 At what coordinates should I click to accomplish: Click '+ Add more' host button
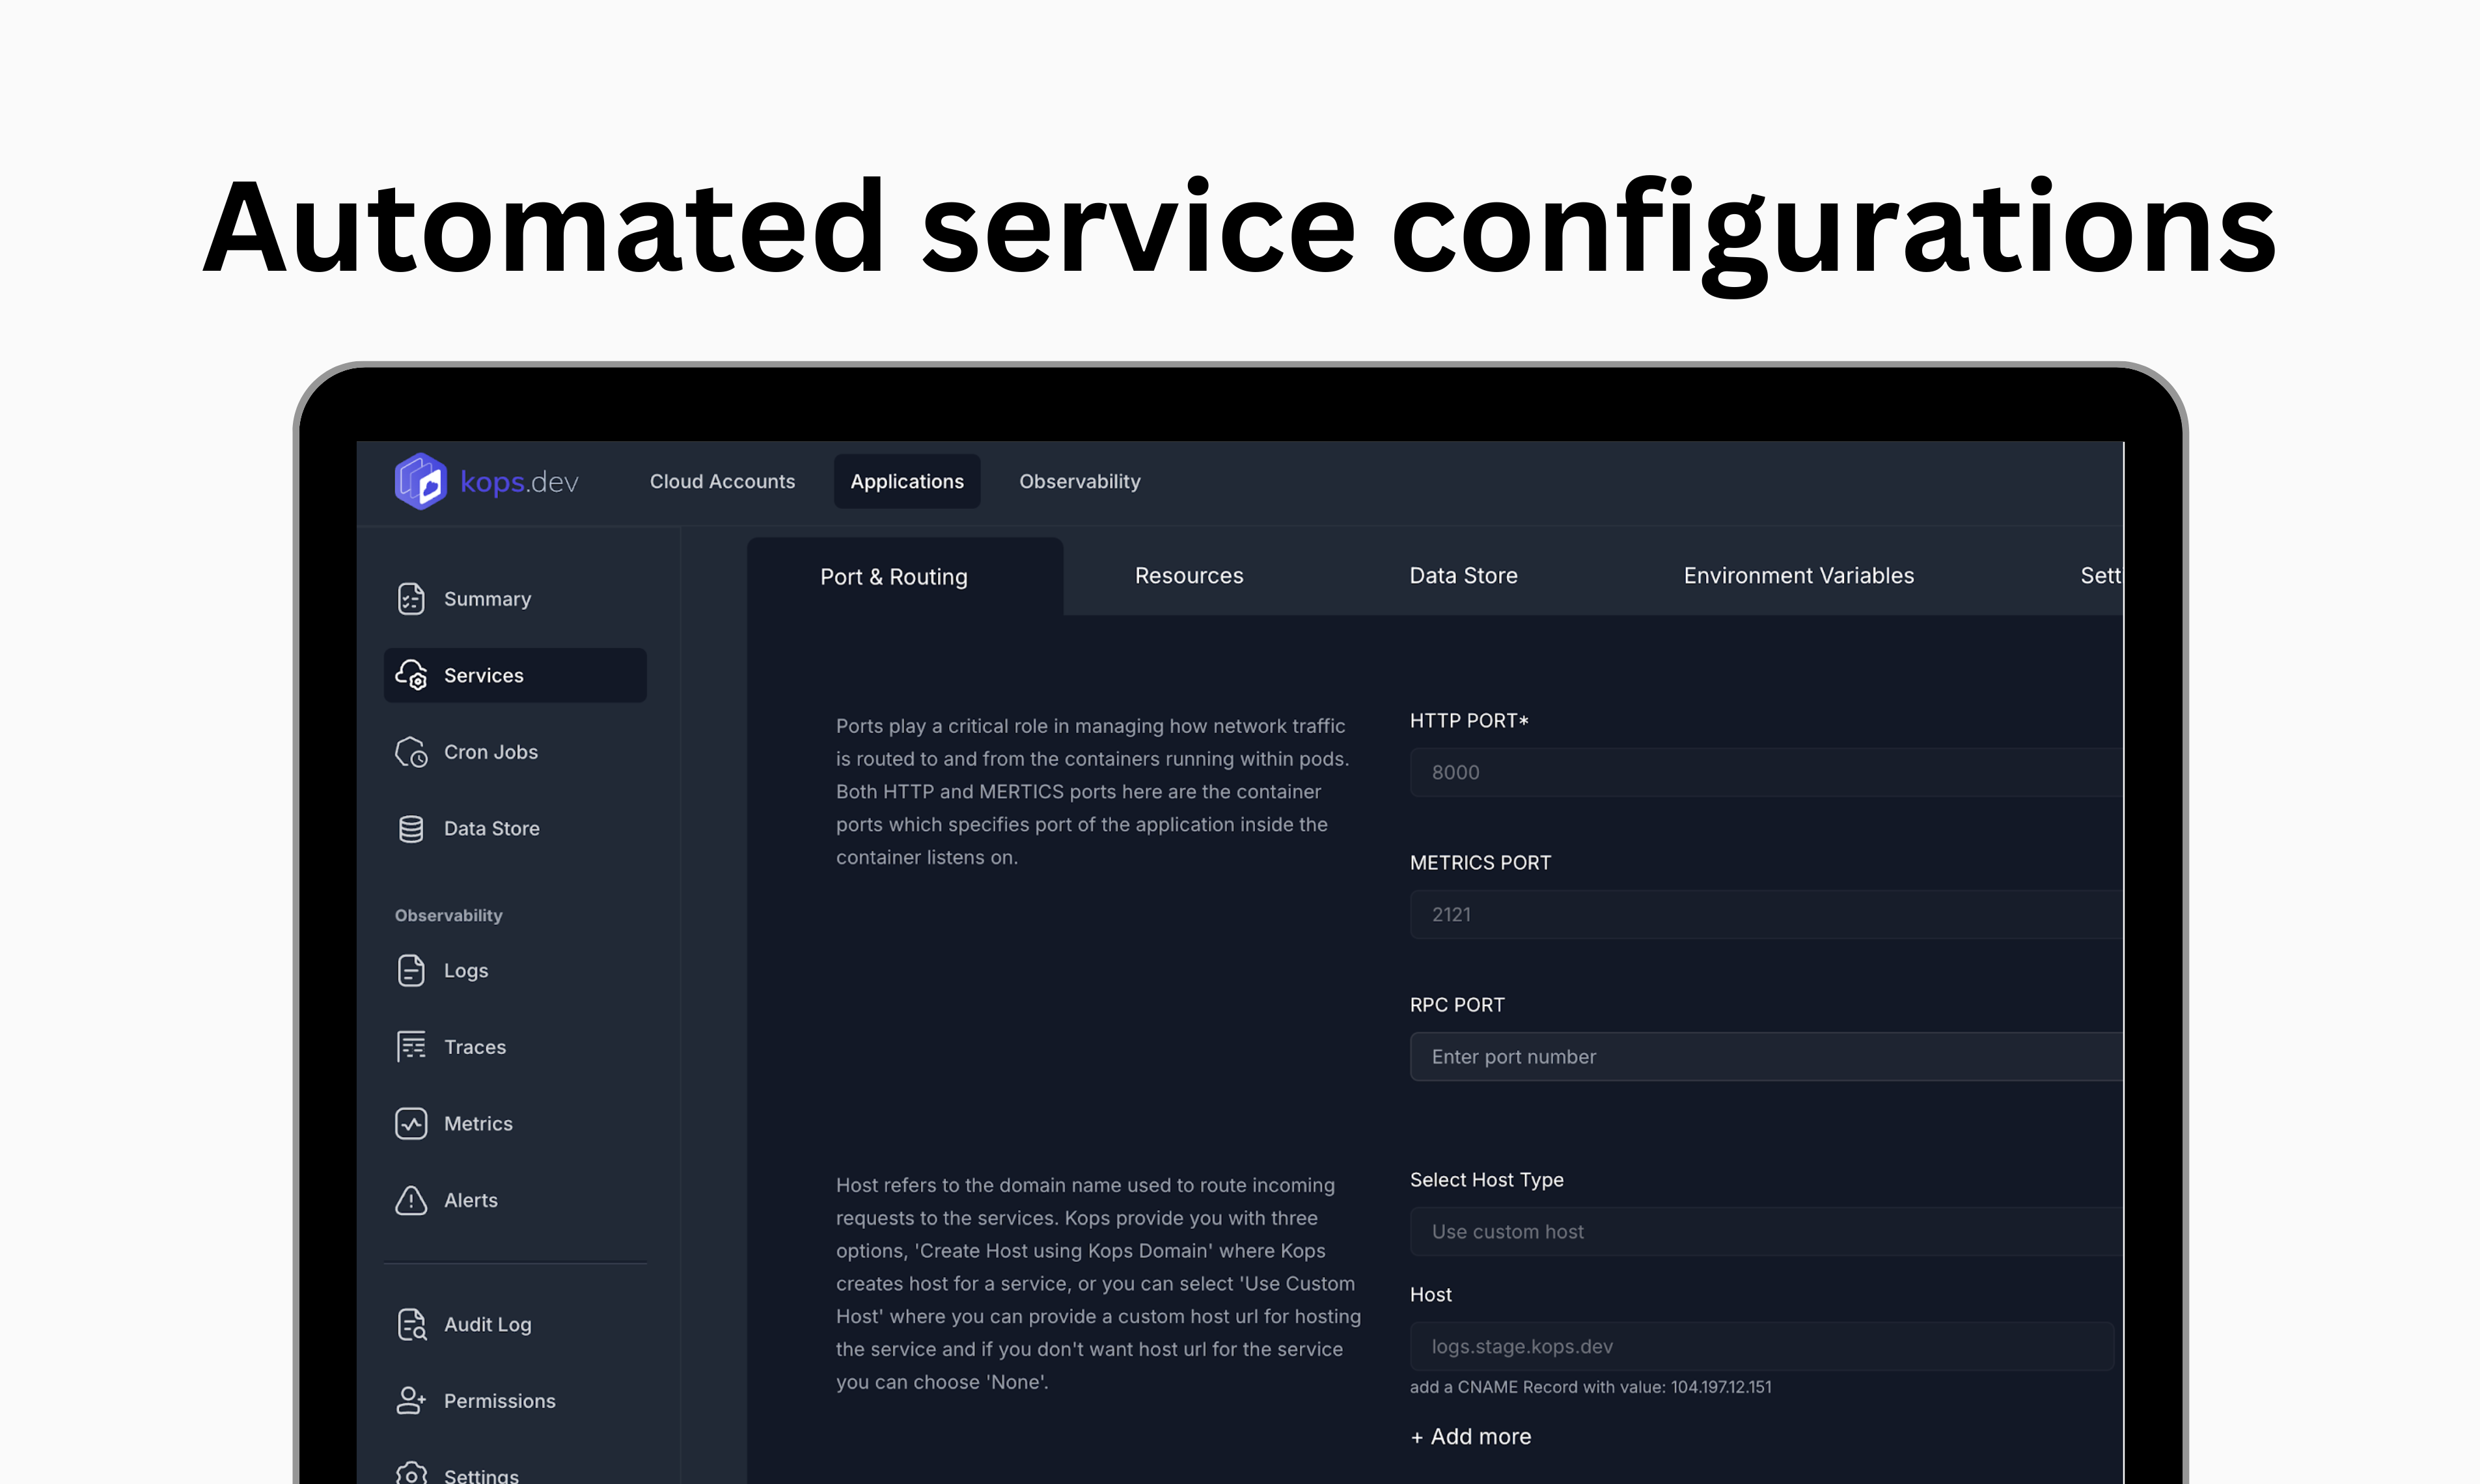tap(1470, 1436)
